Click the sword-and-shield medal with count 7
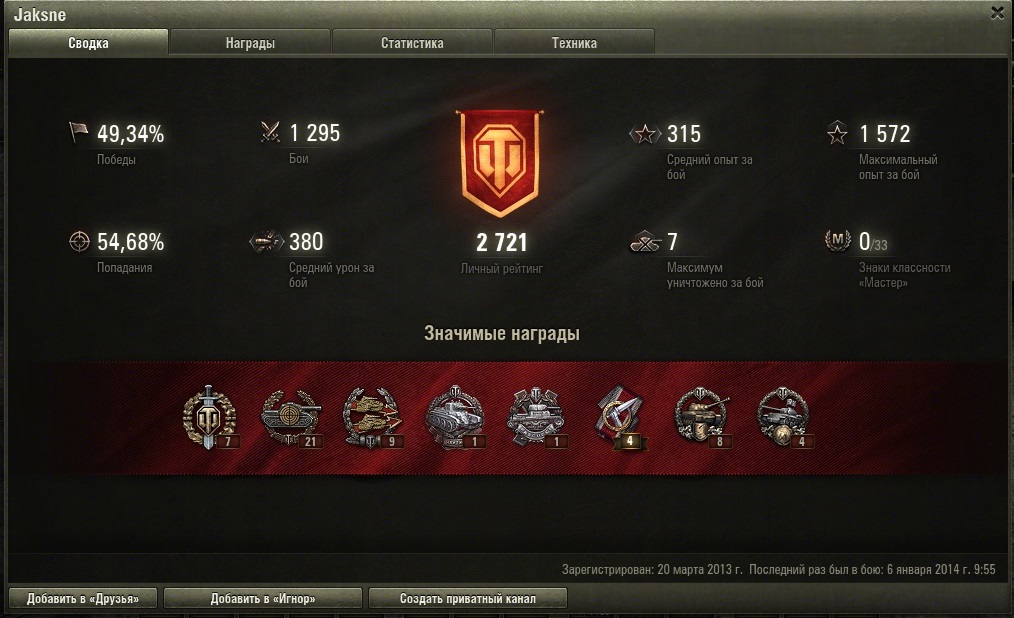 pos(209,418)
